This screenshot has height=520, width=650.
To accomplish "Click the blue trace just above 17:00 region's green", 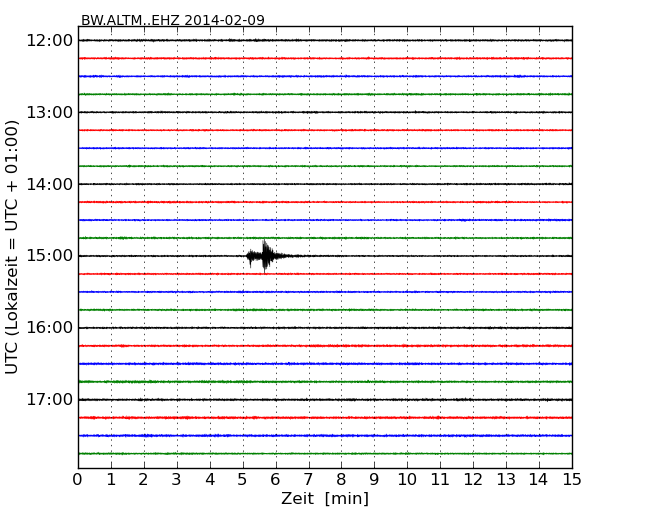I will point(325,364).
